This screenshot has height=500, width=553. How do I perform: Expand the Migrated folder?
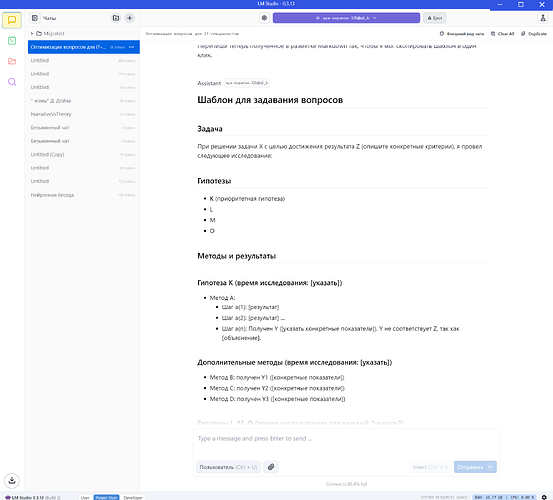32,33
